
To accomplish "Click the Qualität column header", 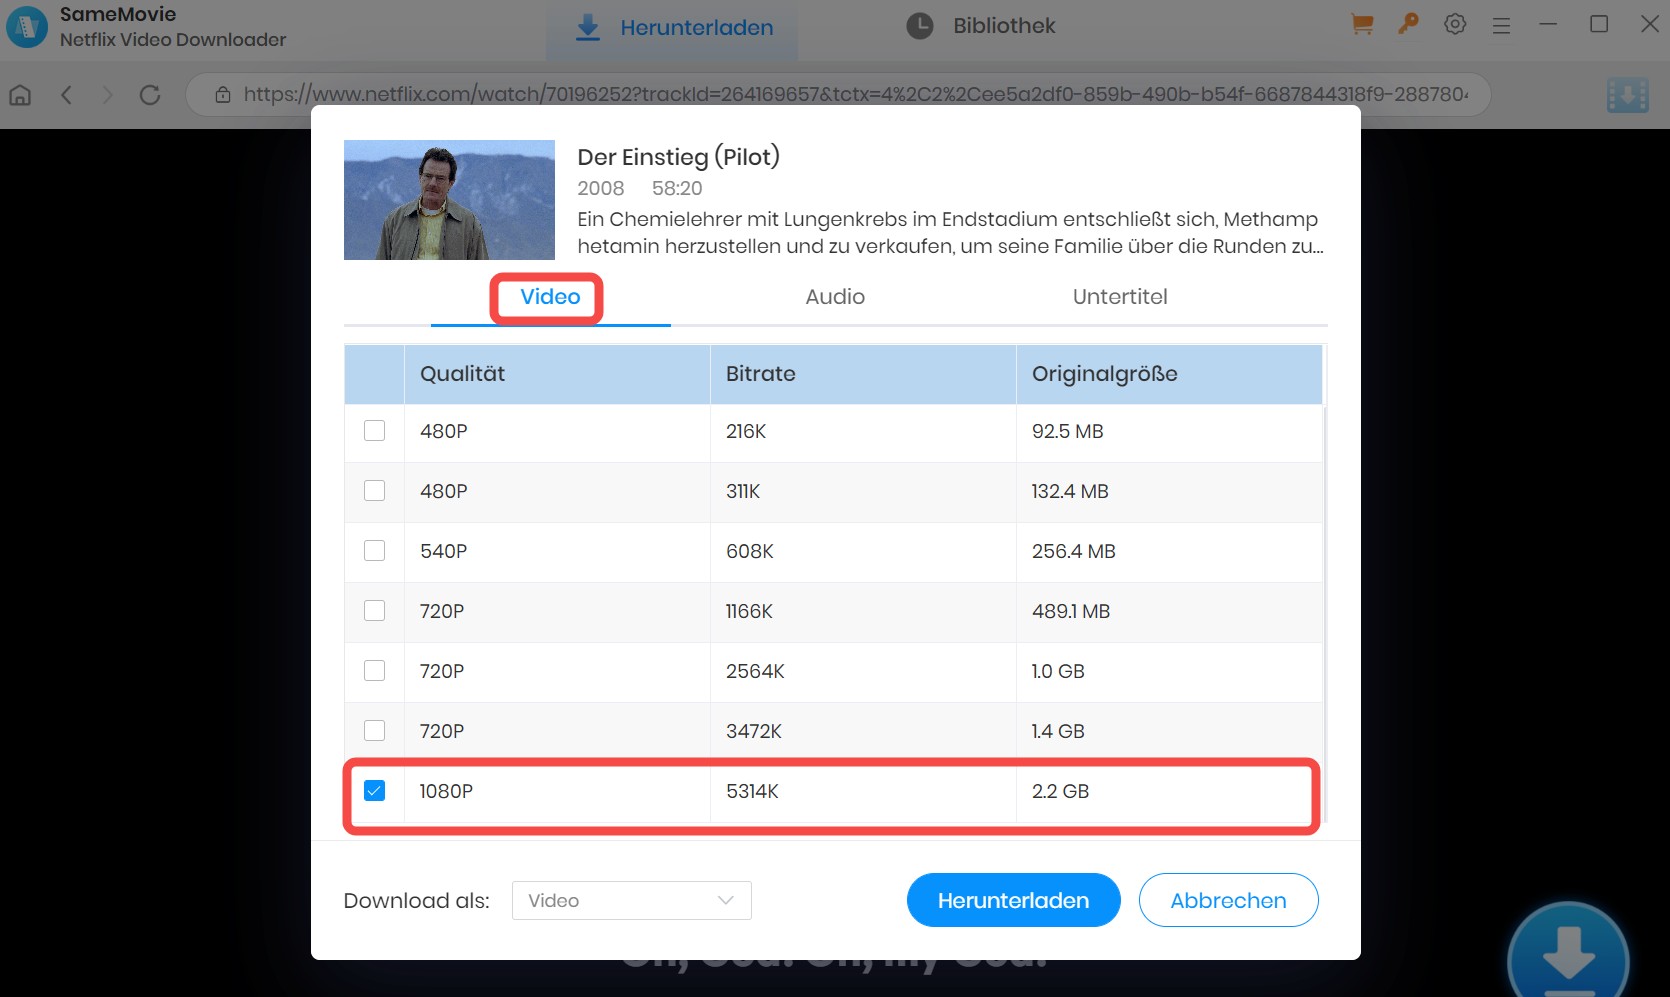I will click(x=557, y=374).
